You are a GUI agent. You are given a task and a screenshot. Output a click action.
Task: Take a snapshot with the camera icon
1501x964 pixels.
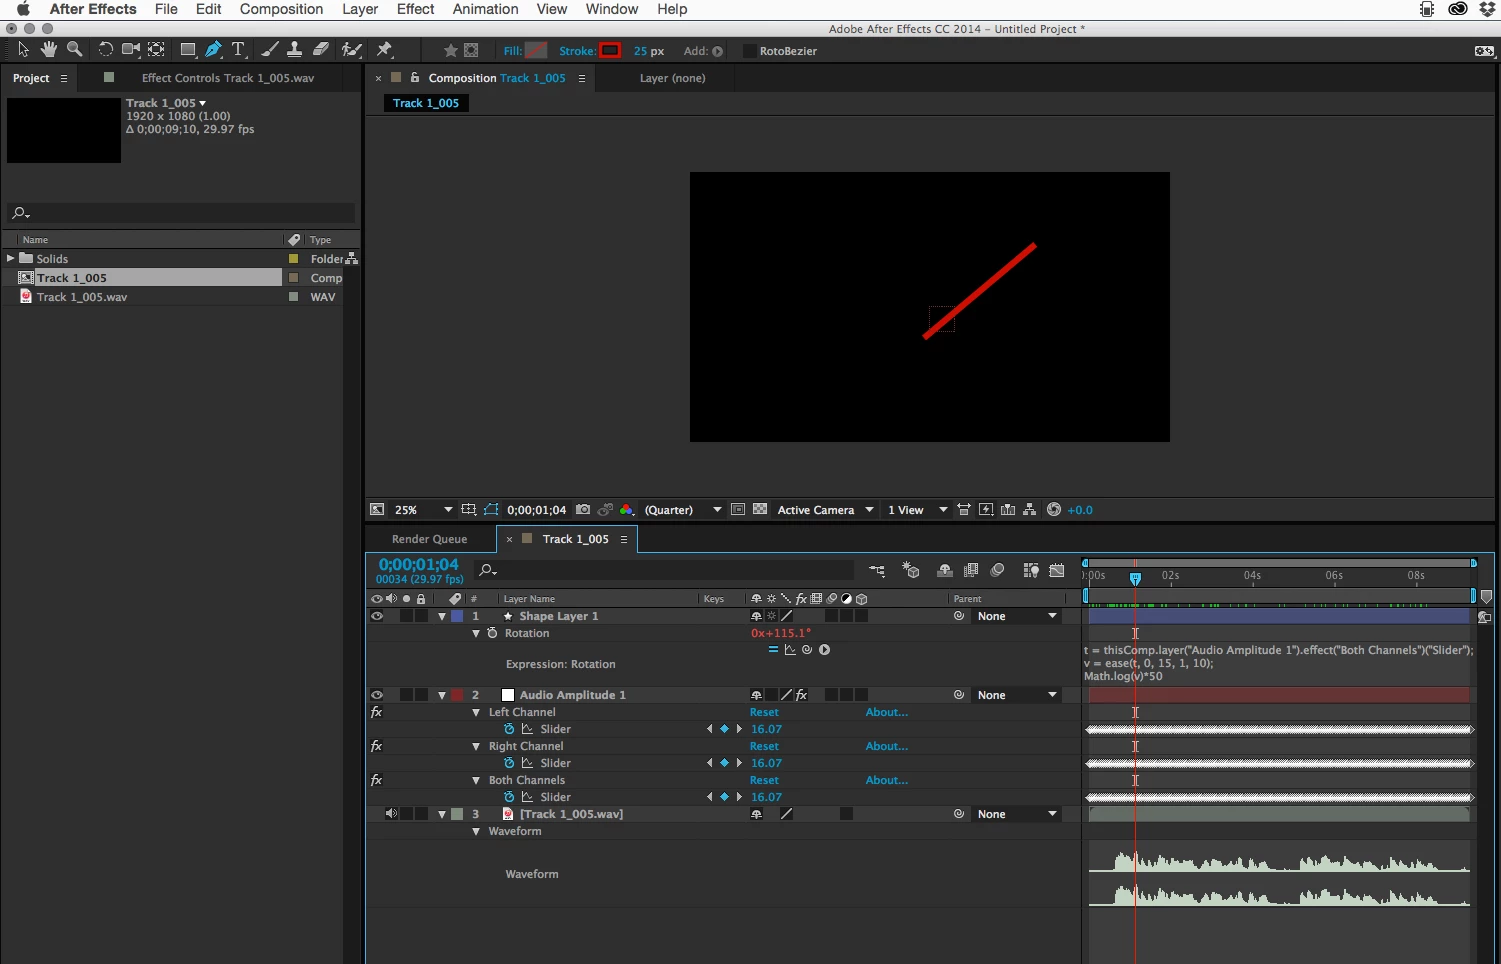583,509
